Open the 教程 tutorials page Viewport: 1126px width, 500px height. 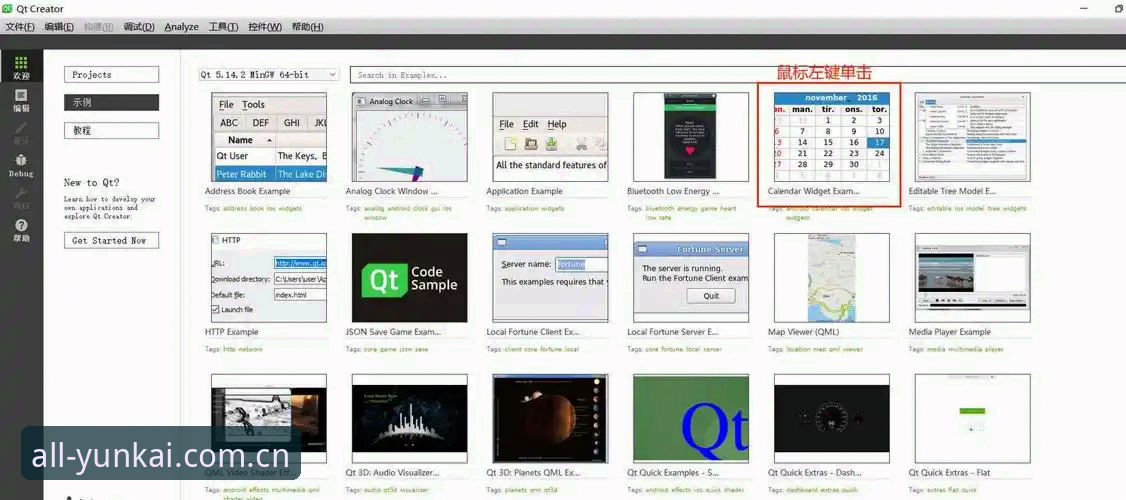[111, 131]
